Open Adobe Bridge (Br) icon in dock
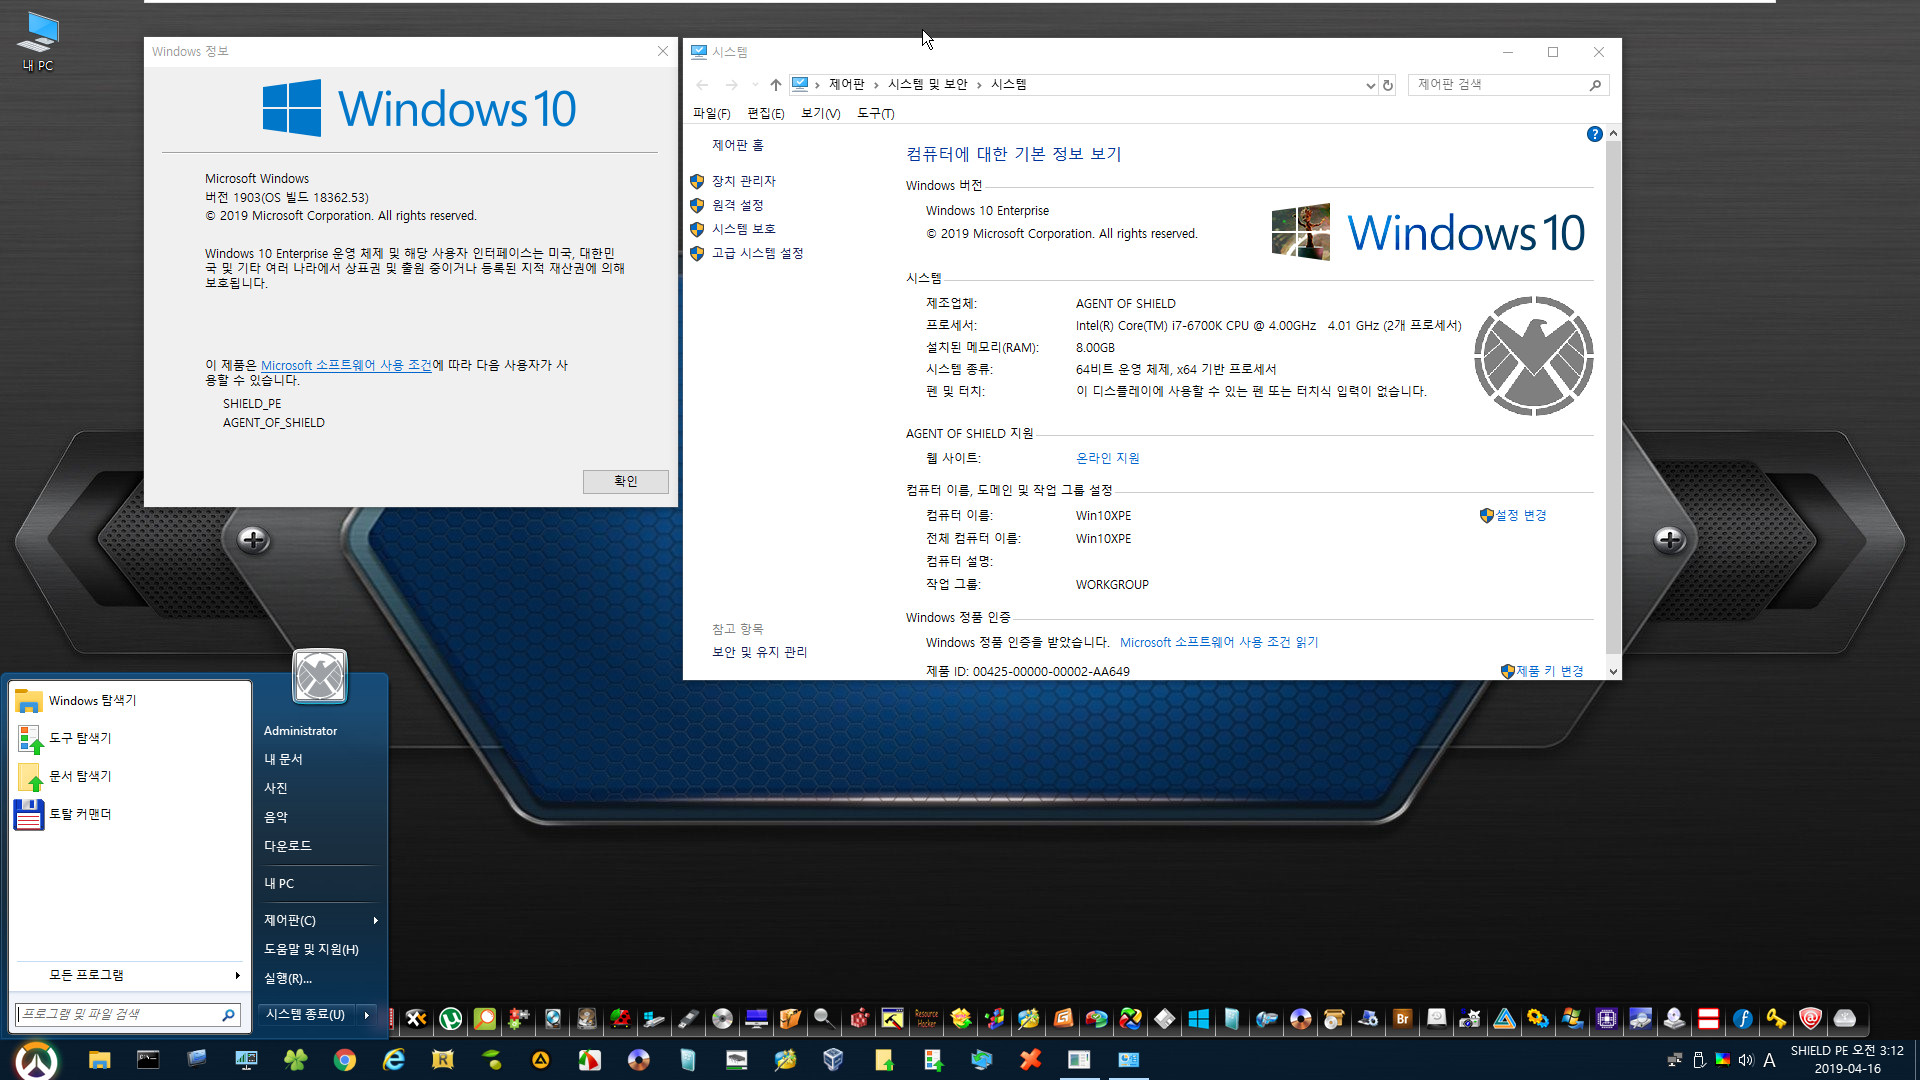Viewport: 1920px width, 1080px height. (1402, 1018)
